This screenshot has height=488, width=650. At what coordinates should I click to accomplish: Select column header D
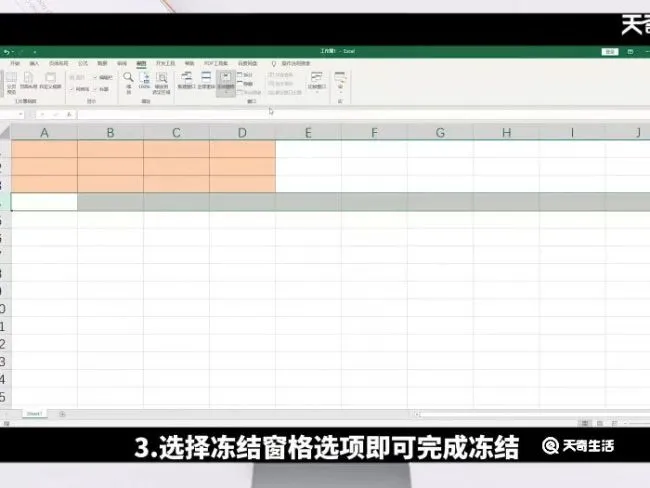point(242,133)
